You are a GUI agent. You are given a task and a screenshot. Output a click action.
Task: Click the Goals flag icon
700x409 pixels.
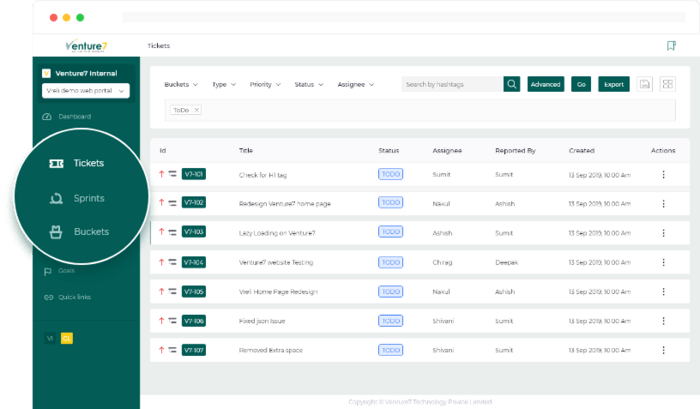click(x=48, y=271)
